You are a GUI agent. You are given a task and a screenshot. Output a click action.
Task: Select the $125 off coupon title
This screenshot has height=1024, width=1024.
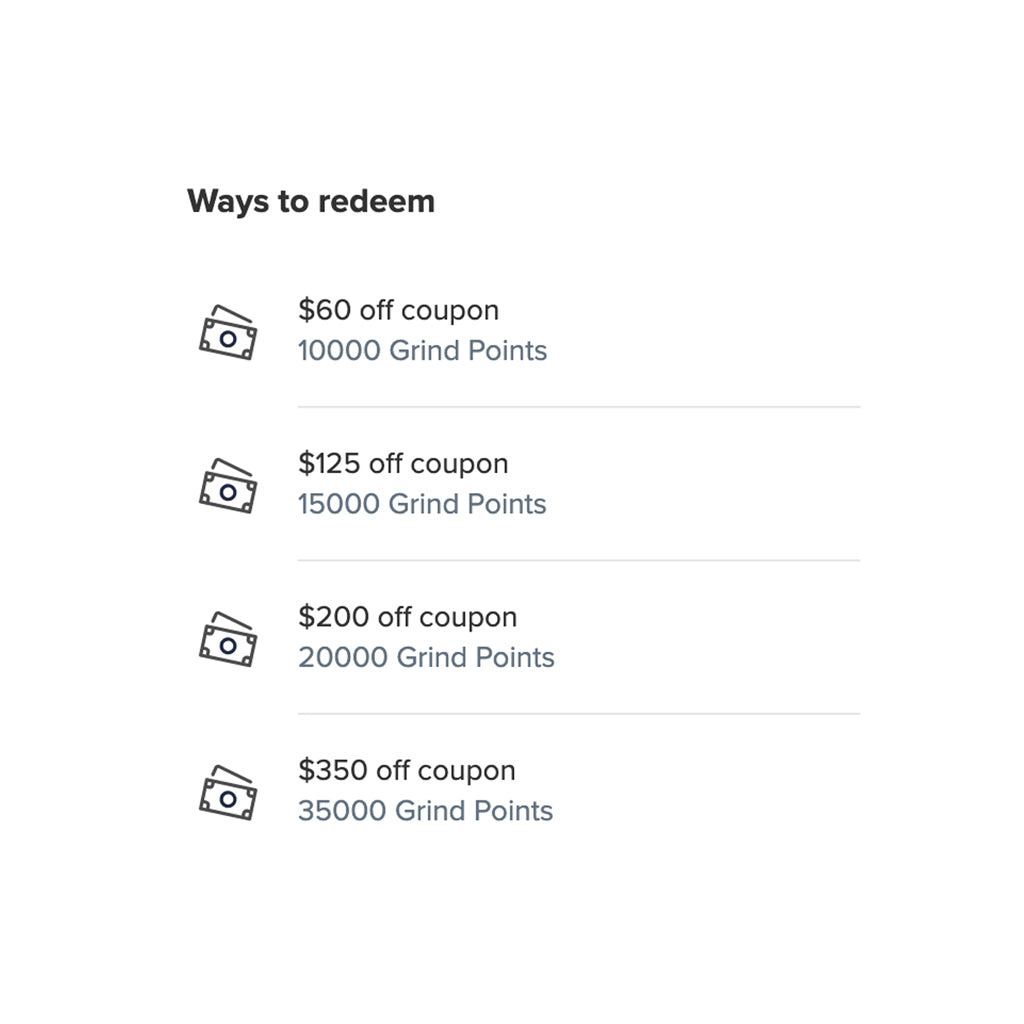pos(403,464)
